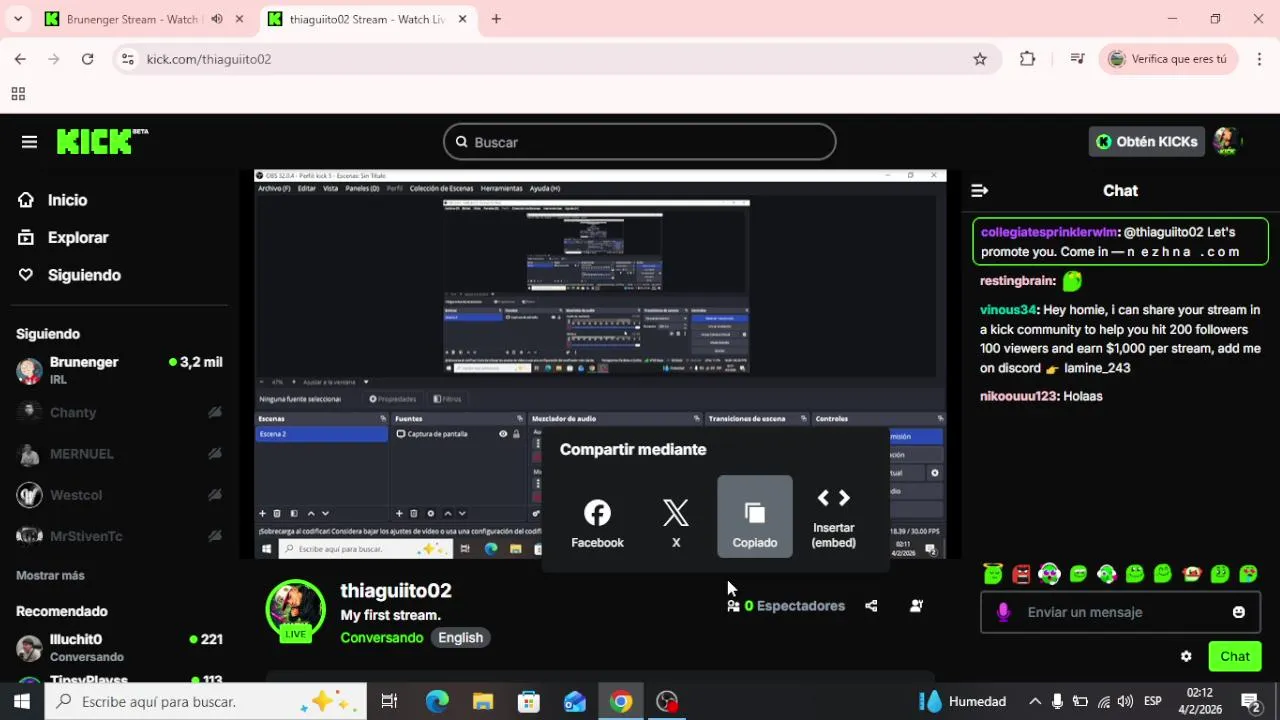Click the Conversando category link

coord(382,638)
